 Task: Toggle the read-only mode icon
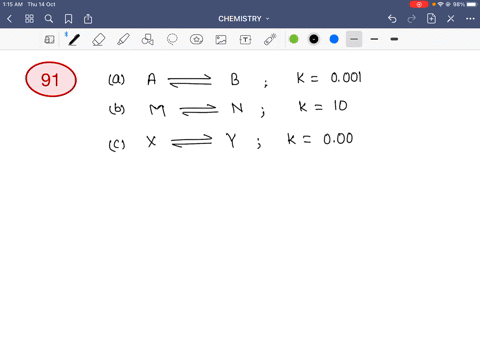[x=49, y=40]
